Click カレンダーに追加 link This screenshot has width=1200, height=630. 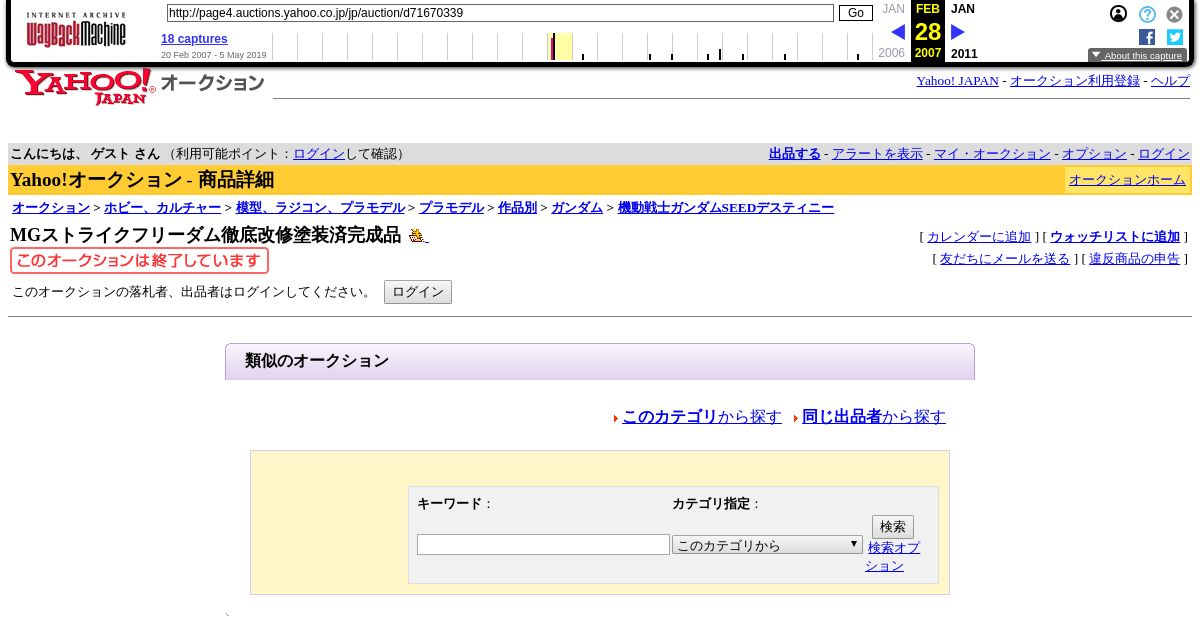click(979, 237)
